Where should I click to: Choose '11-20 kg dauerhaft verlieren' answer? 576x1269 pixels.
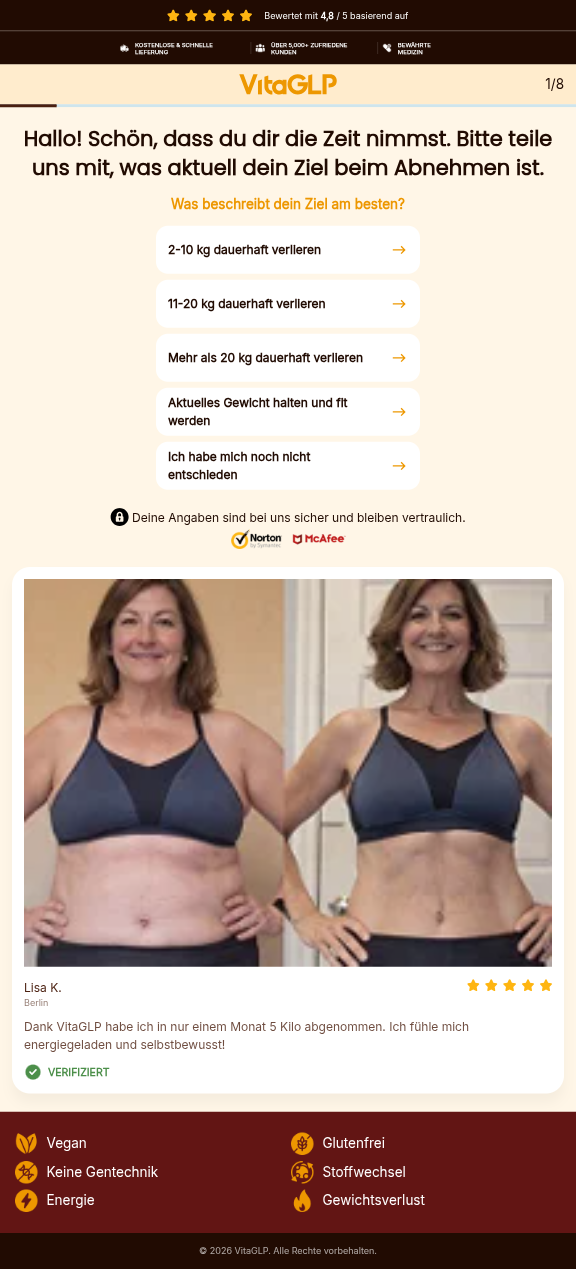pyautogui.click(x=288, y=304)
